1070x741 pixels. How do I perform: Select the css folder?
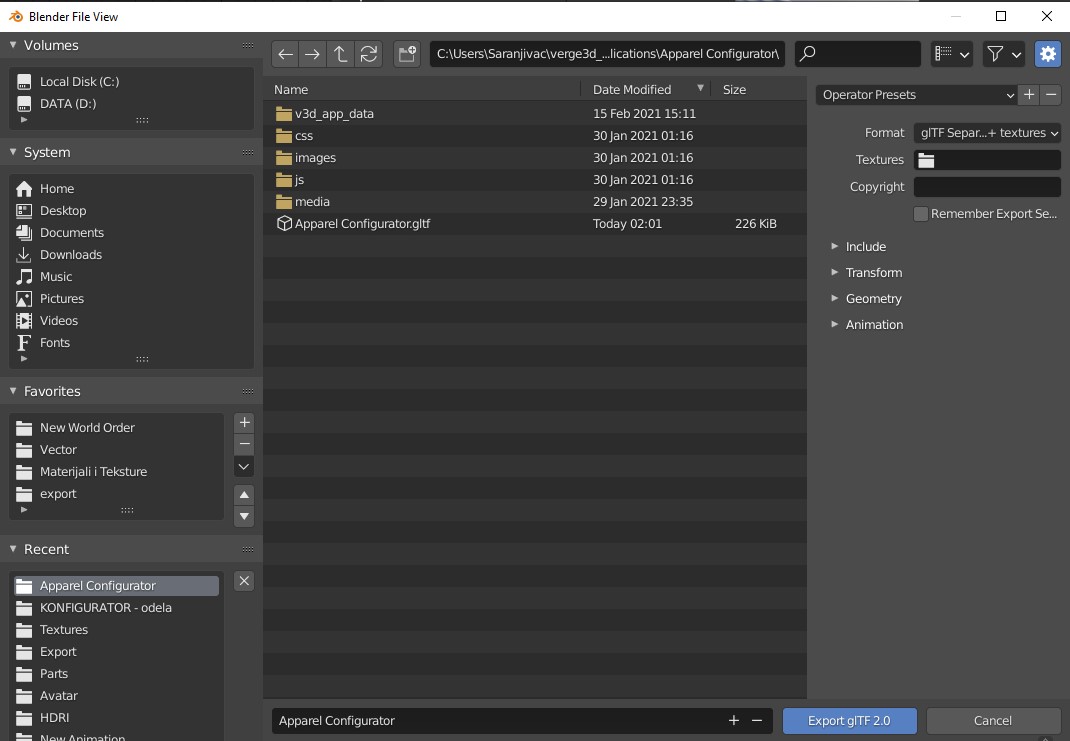tap(535, 136)
